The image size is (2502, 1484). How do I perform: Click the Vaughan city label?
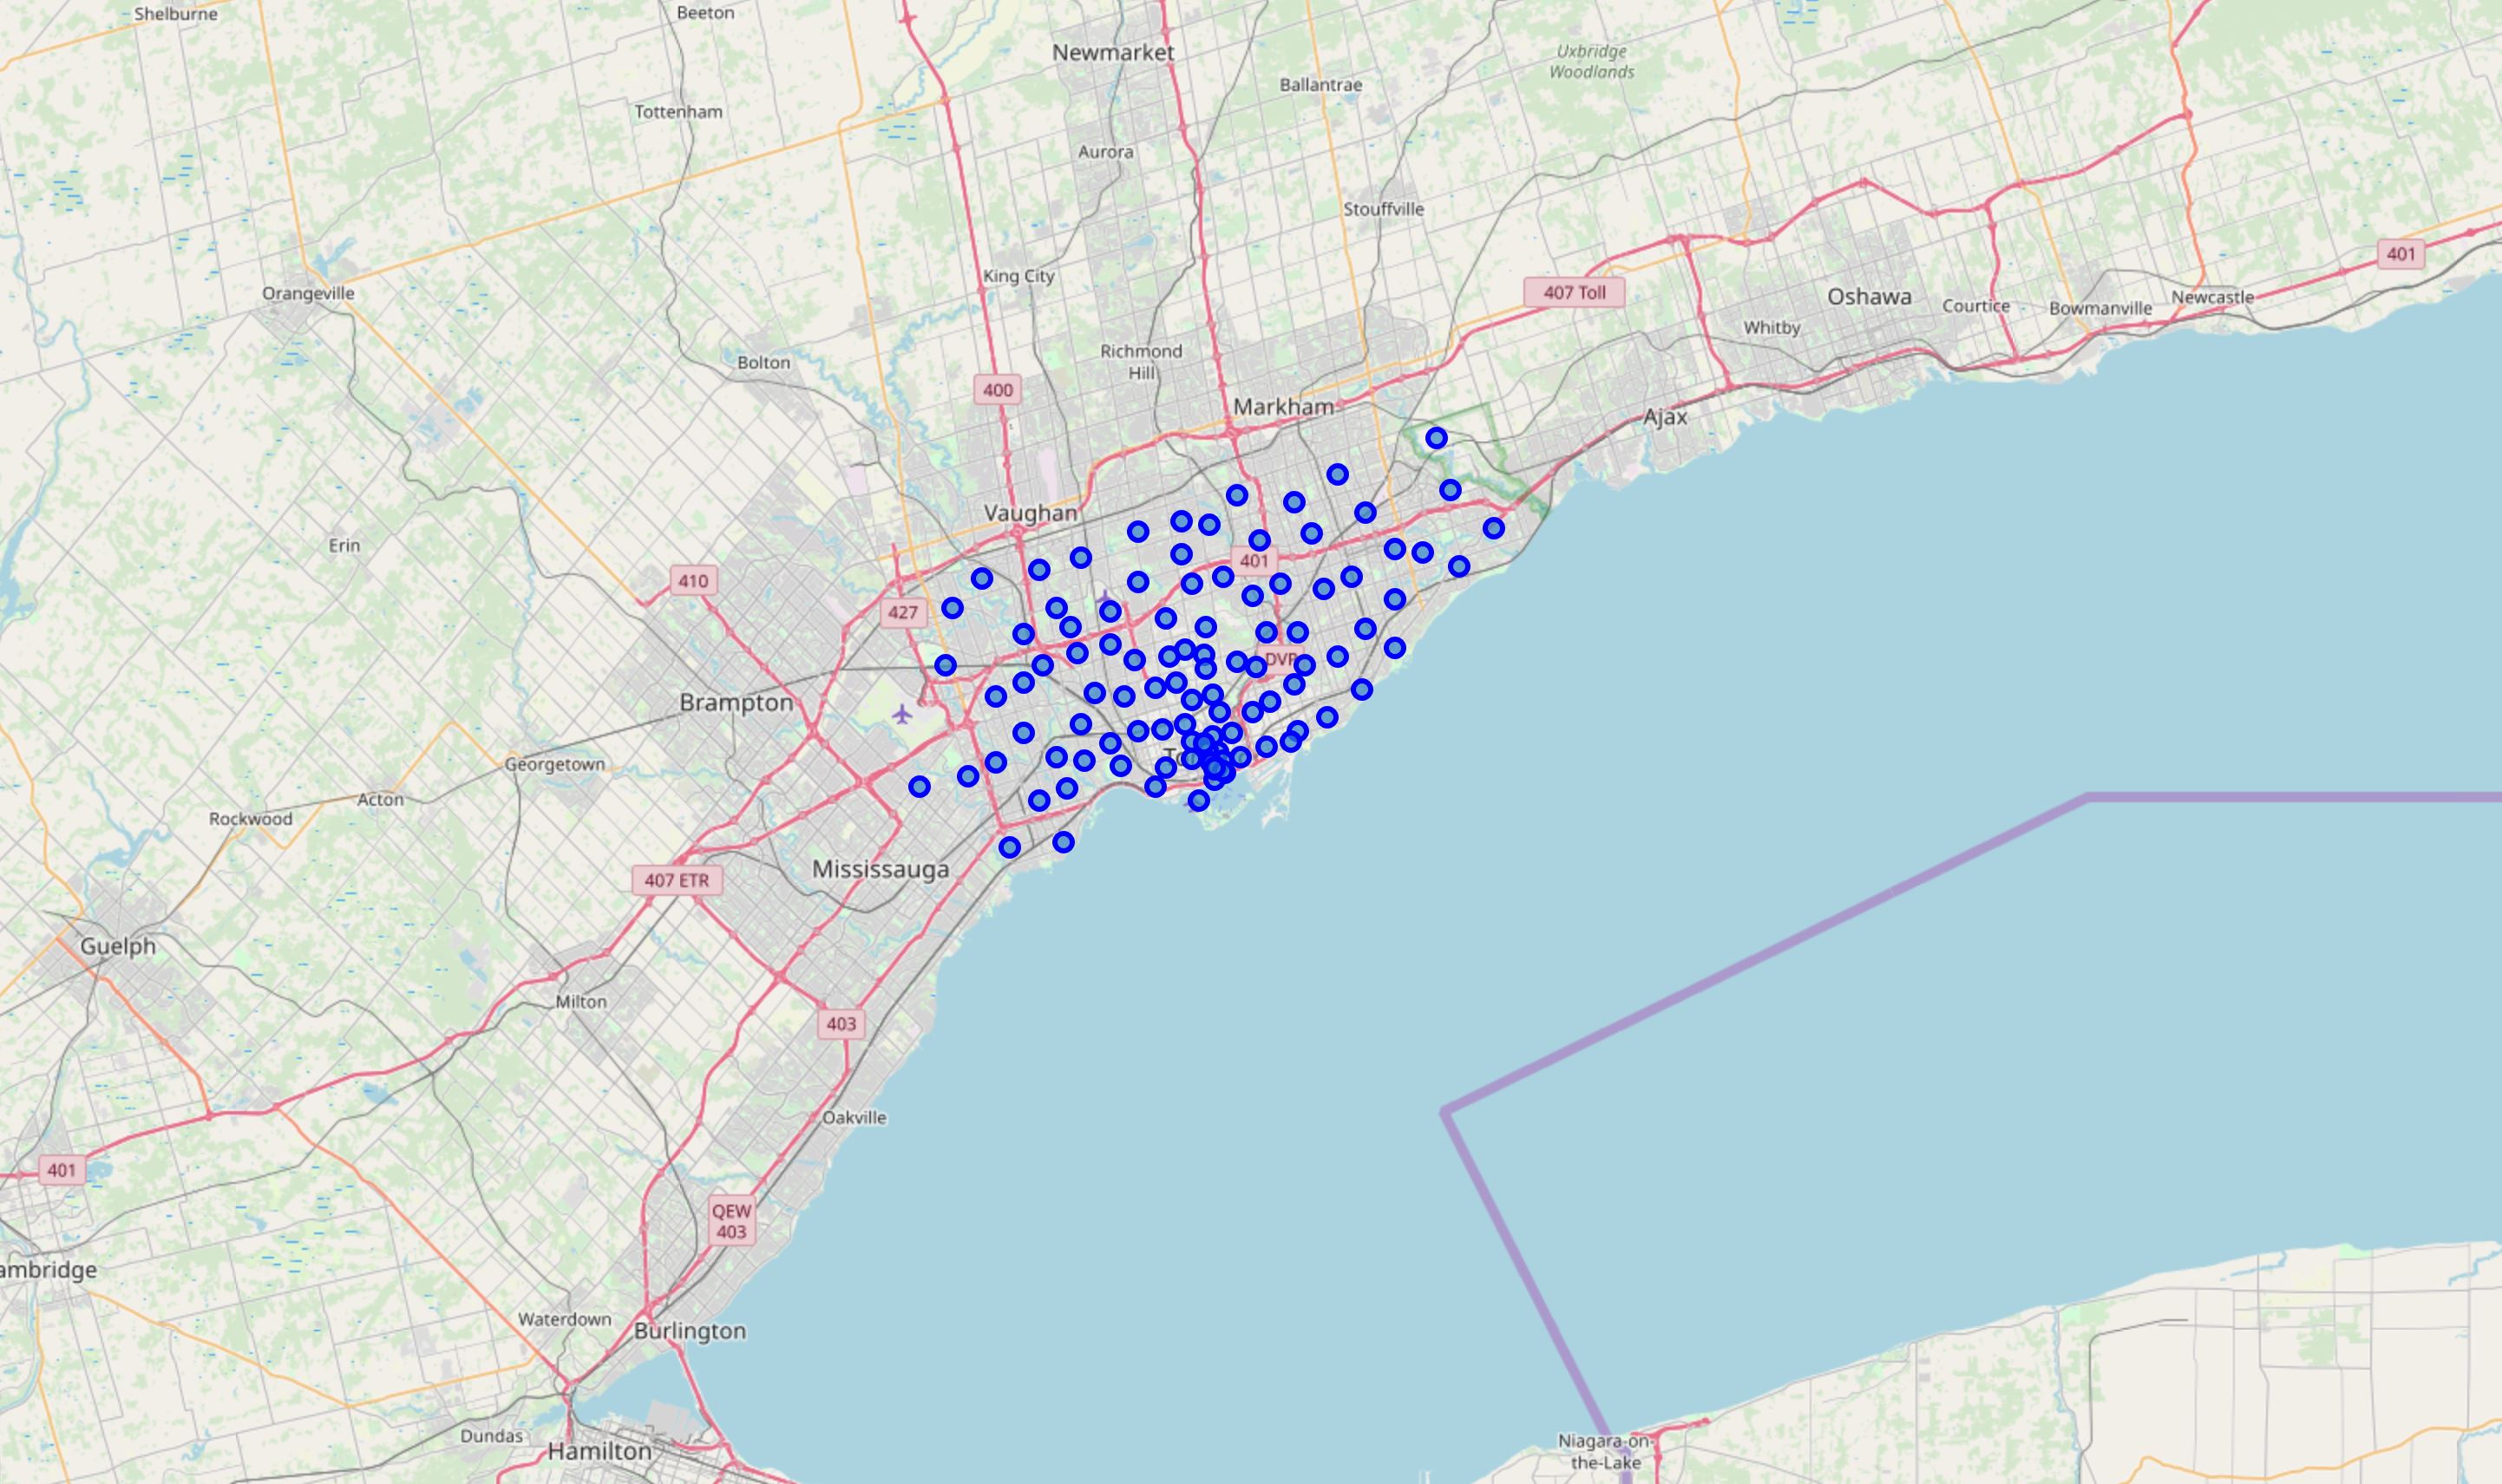(x=1031, y=514)
